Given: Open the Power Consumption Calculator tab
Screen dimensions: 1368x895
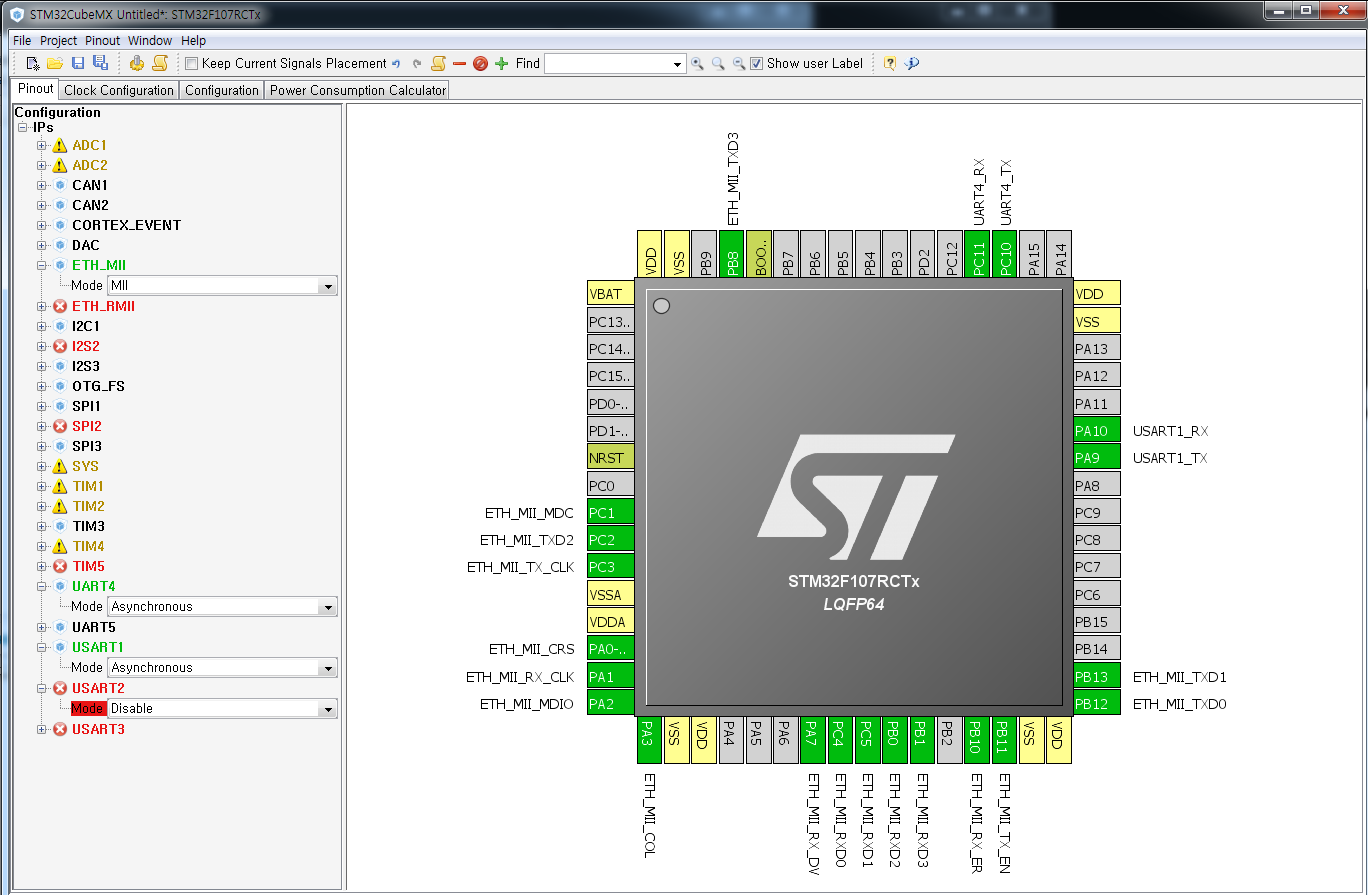Looking at the screenshot, I should 358,90.
